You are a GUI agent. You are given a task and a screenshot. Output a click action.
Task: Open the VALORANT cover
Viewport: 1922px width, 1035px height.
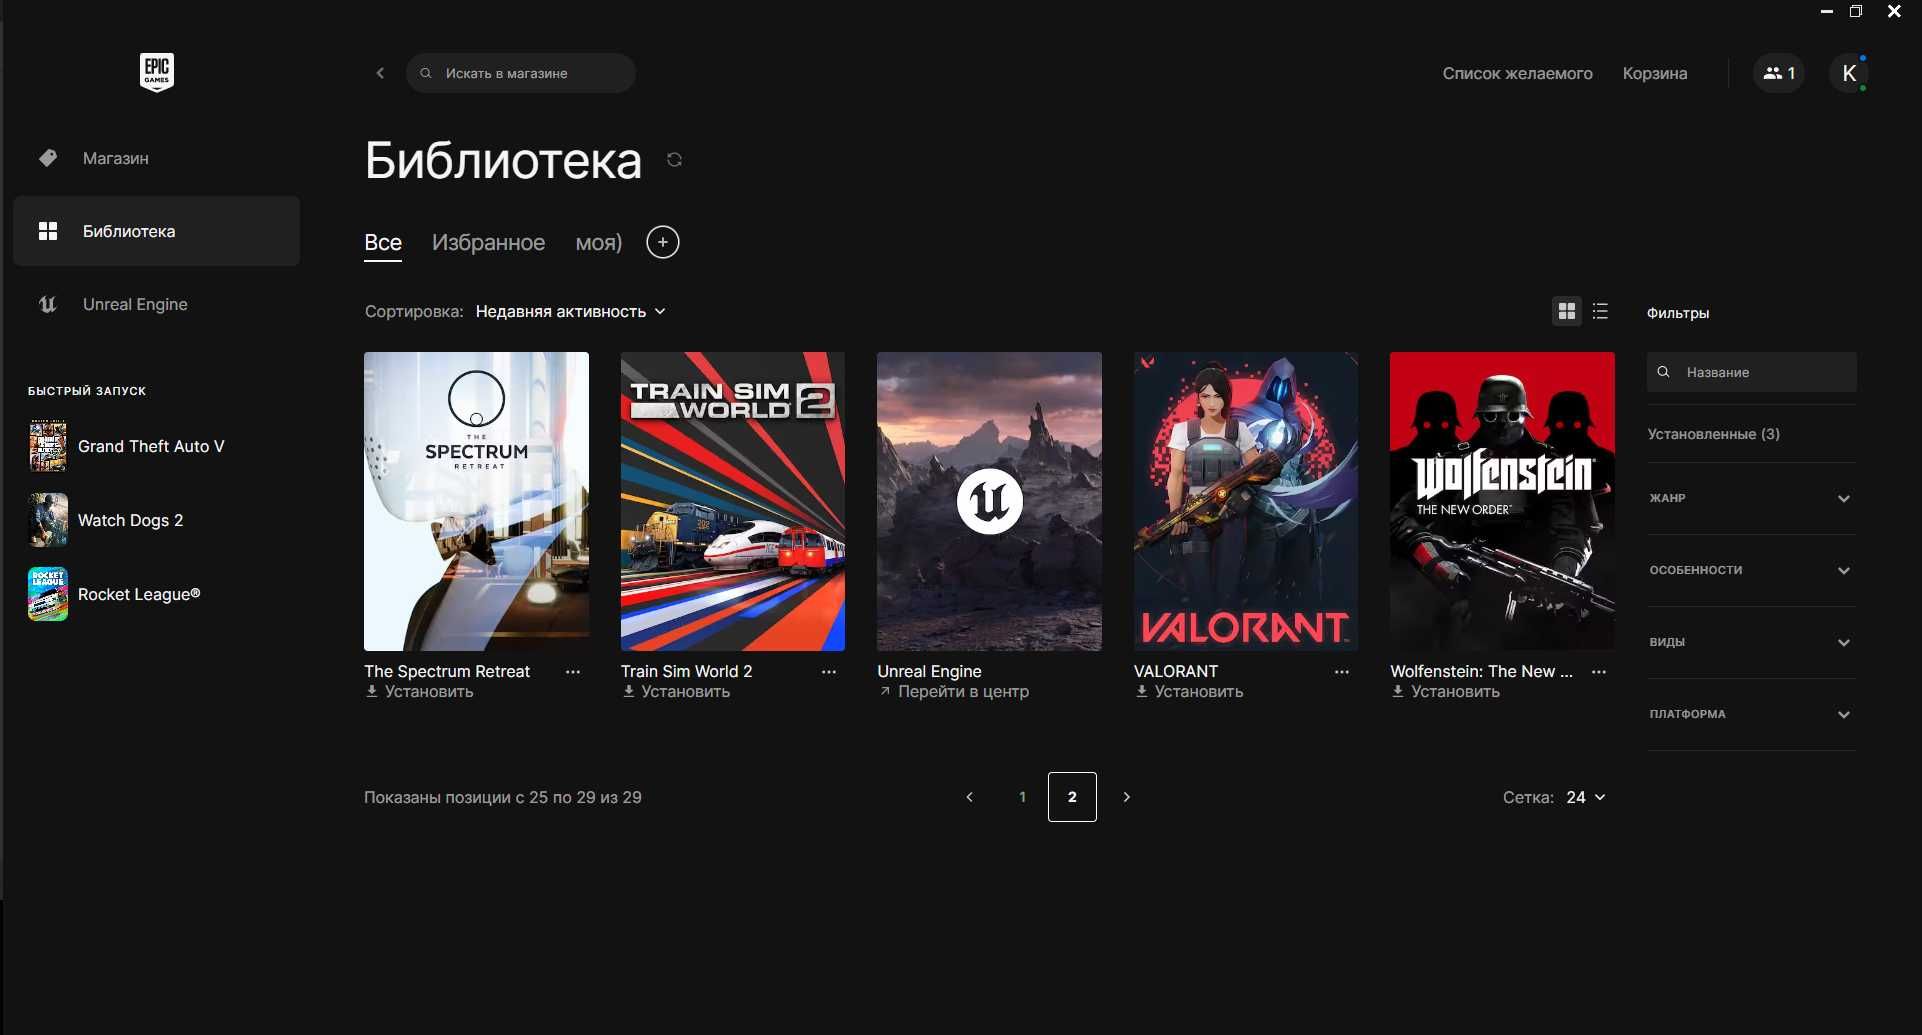tap(1246, 501)
